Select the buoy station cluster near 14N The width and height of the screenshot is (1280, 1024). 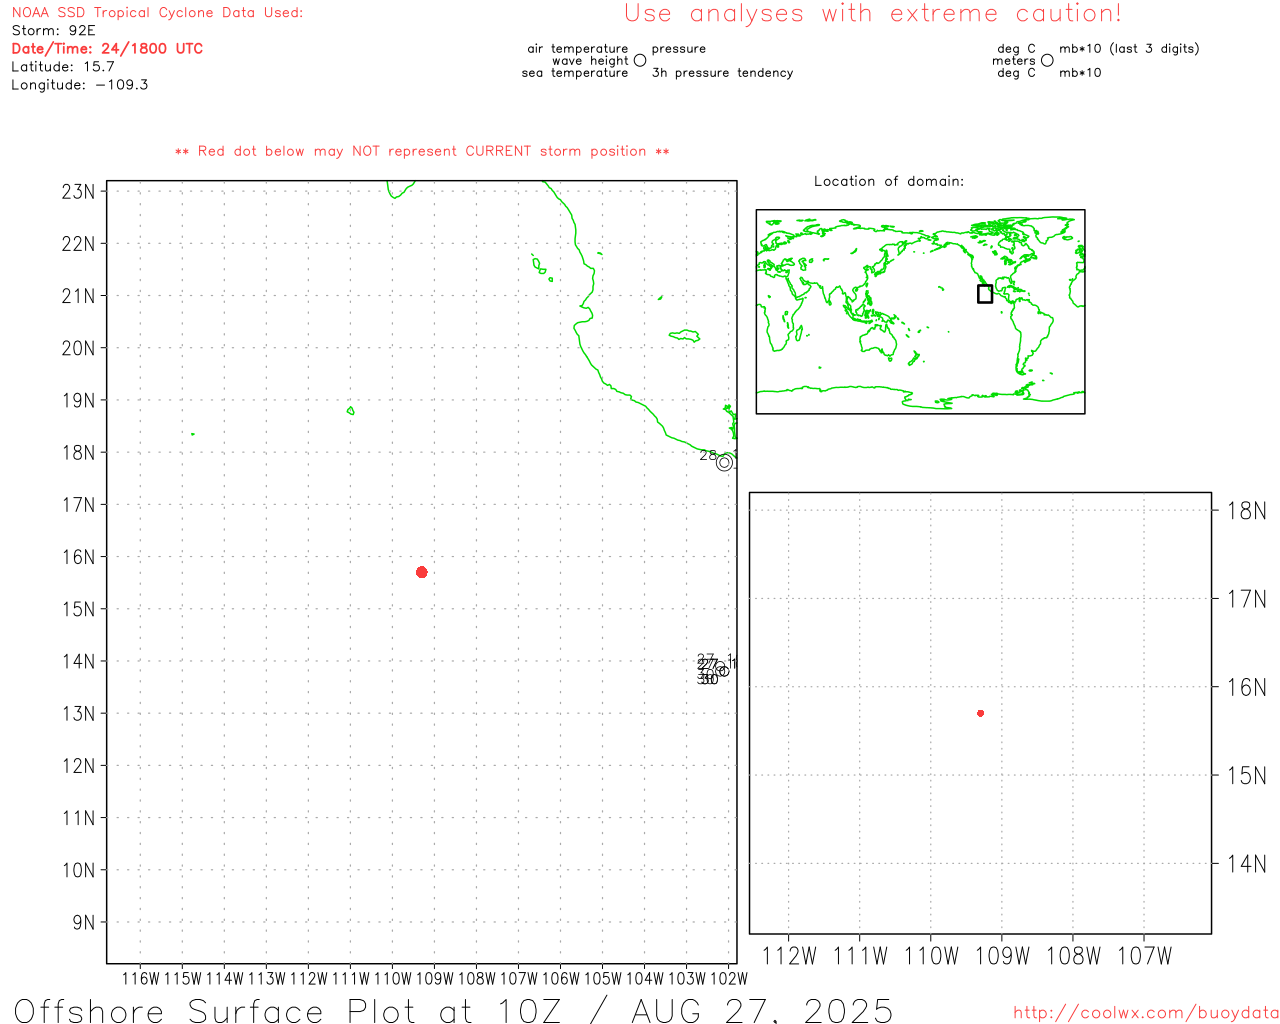[716, 668]
